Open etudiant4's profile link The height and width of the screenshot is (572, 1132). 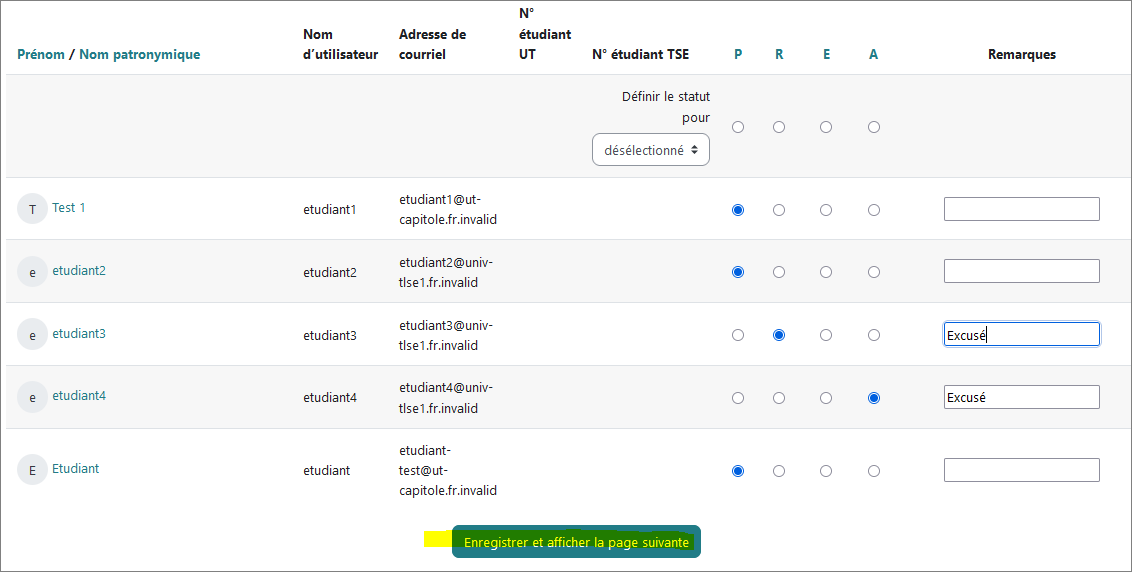tap(79, 396)
